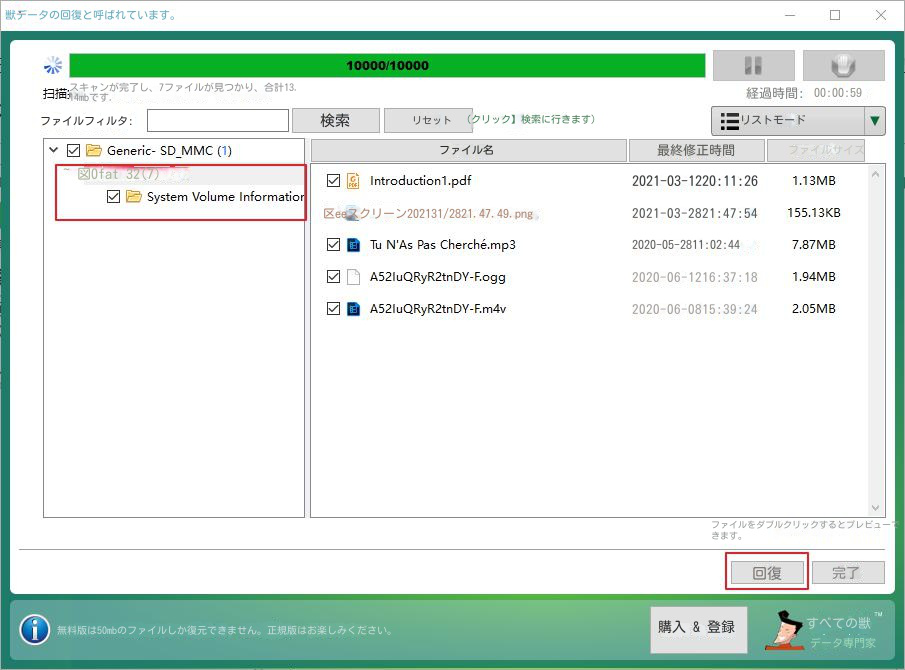The image size is (905, 670).
Task: Sort by the 最終修正時間 column header
Action: point(696,150)
